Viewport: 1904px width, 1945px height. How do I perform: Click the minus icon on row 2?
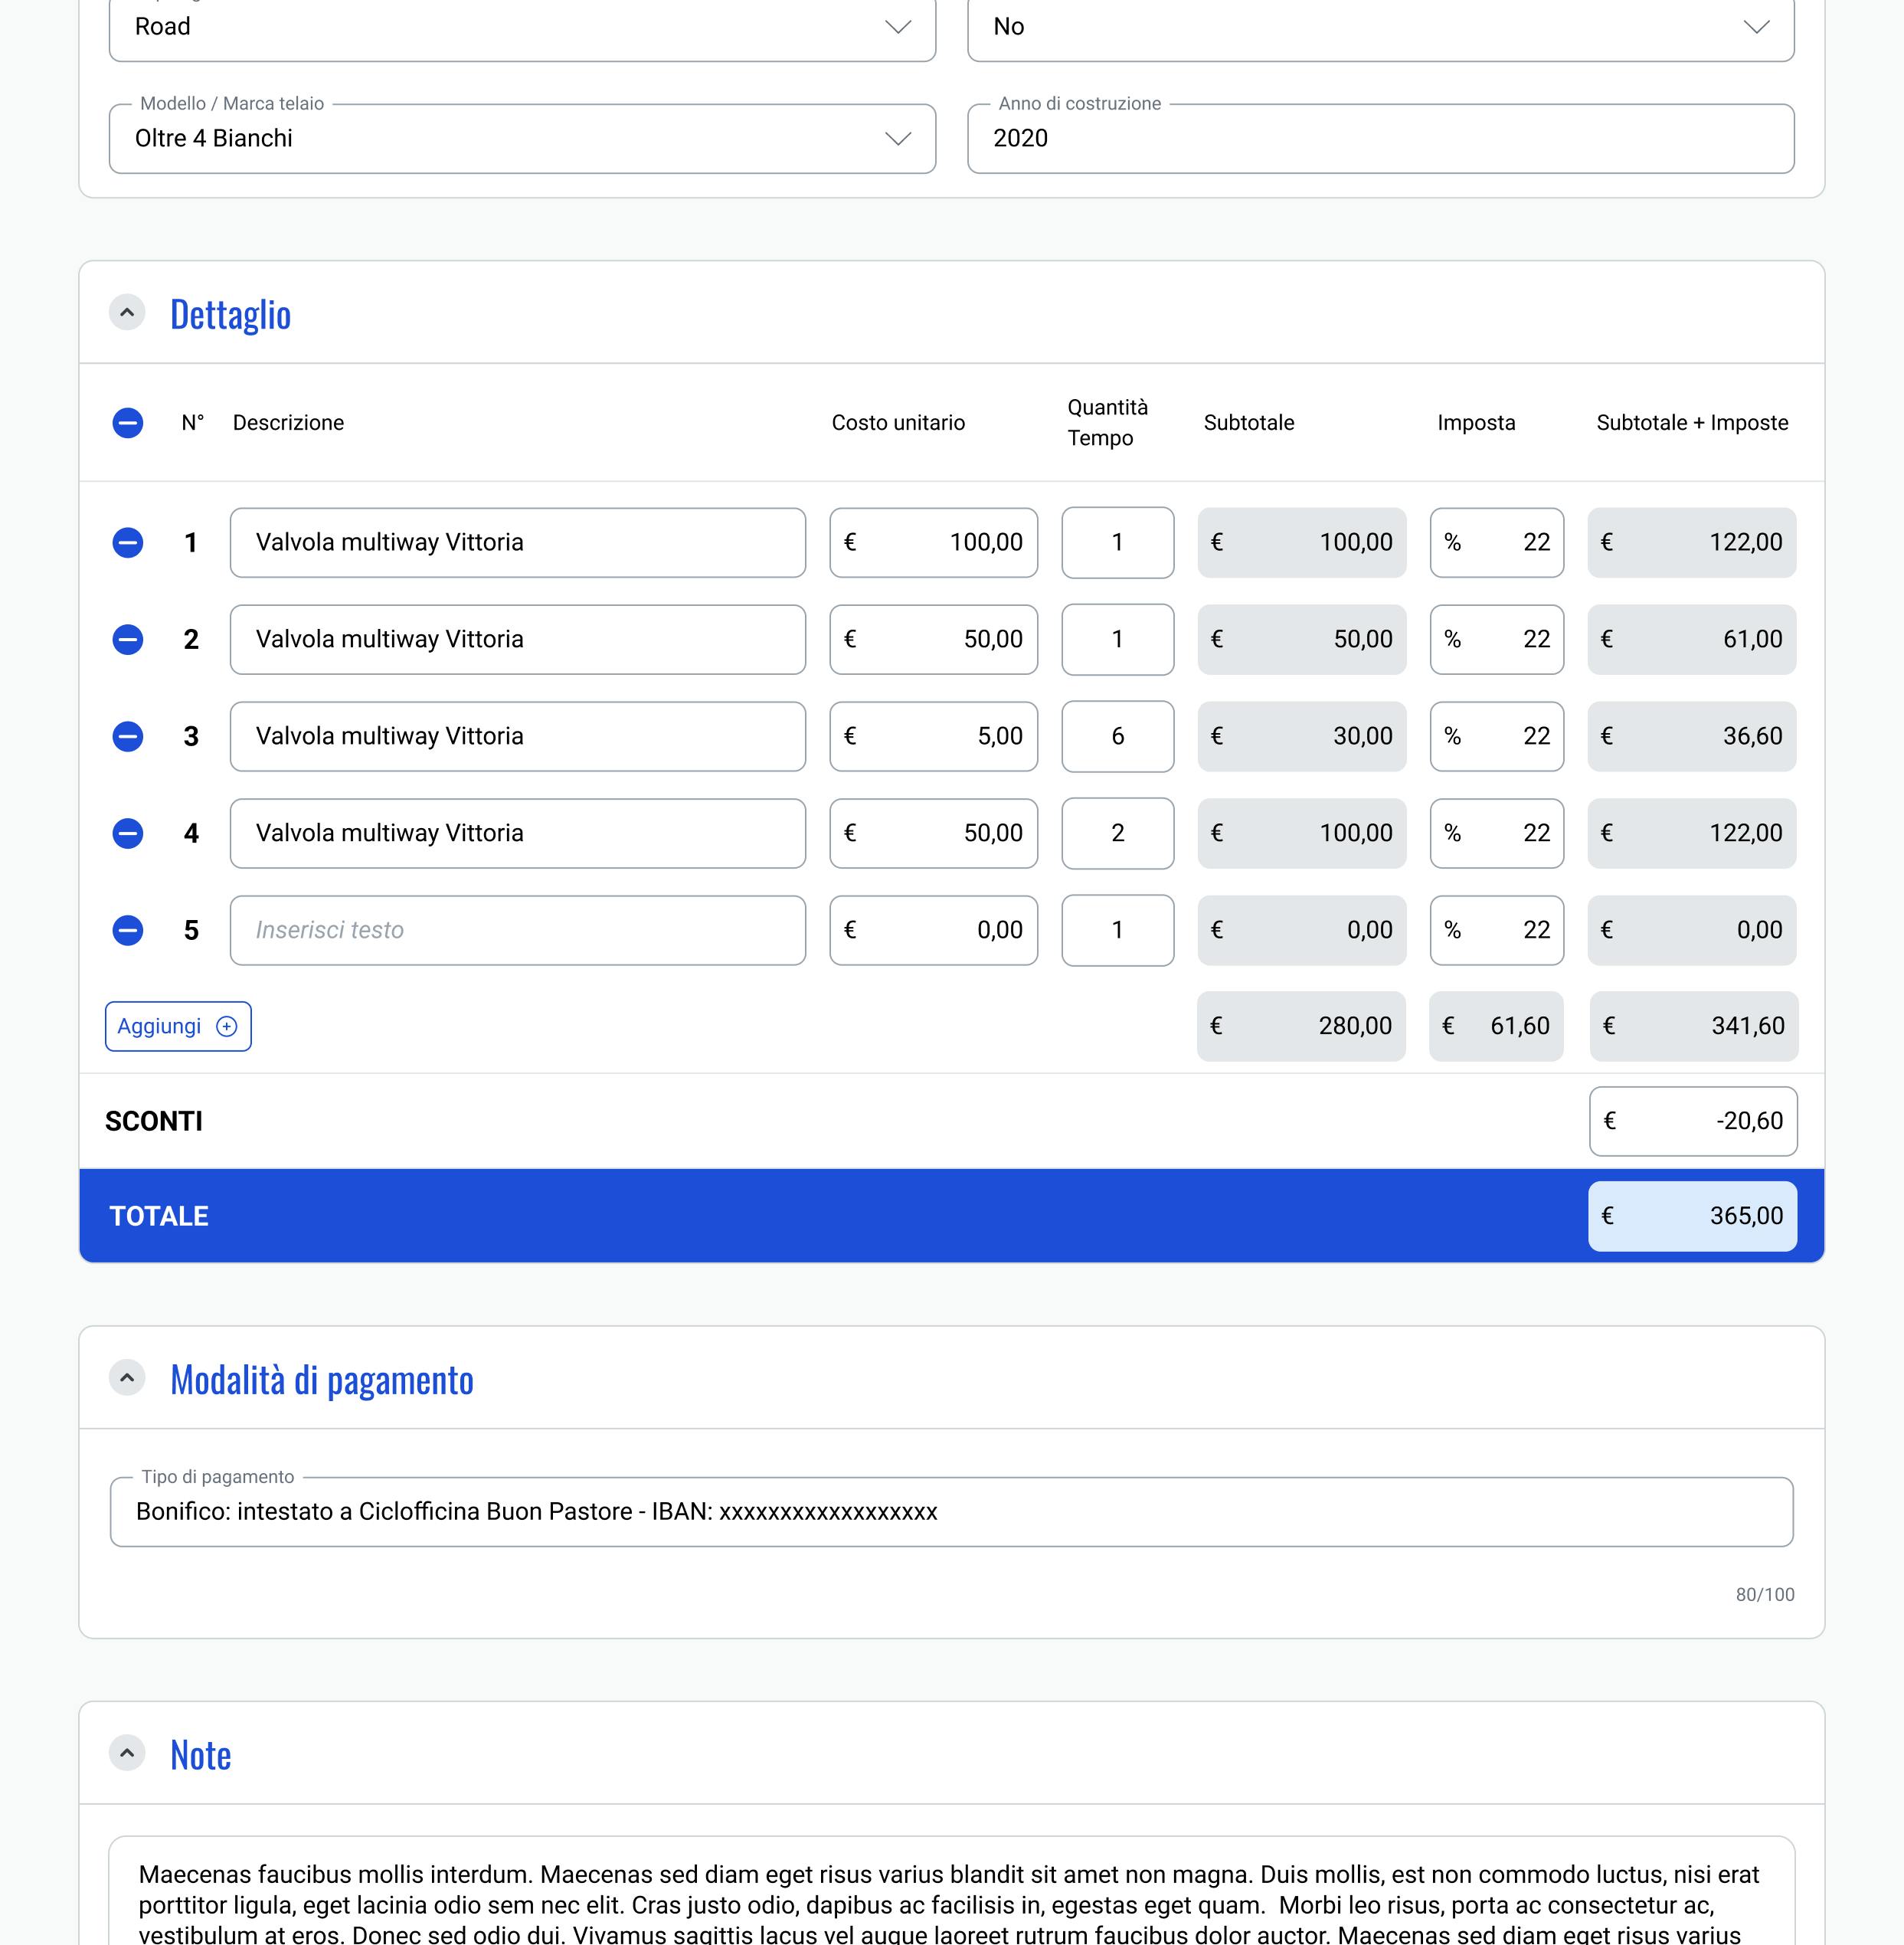127,640
